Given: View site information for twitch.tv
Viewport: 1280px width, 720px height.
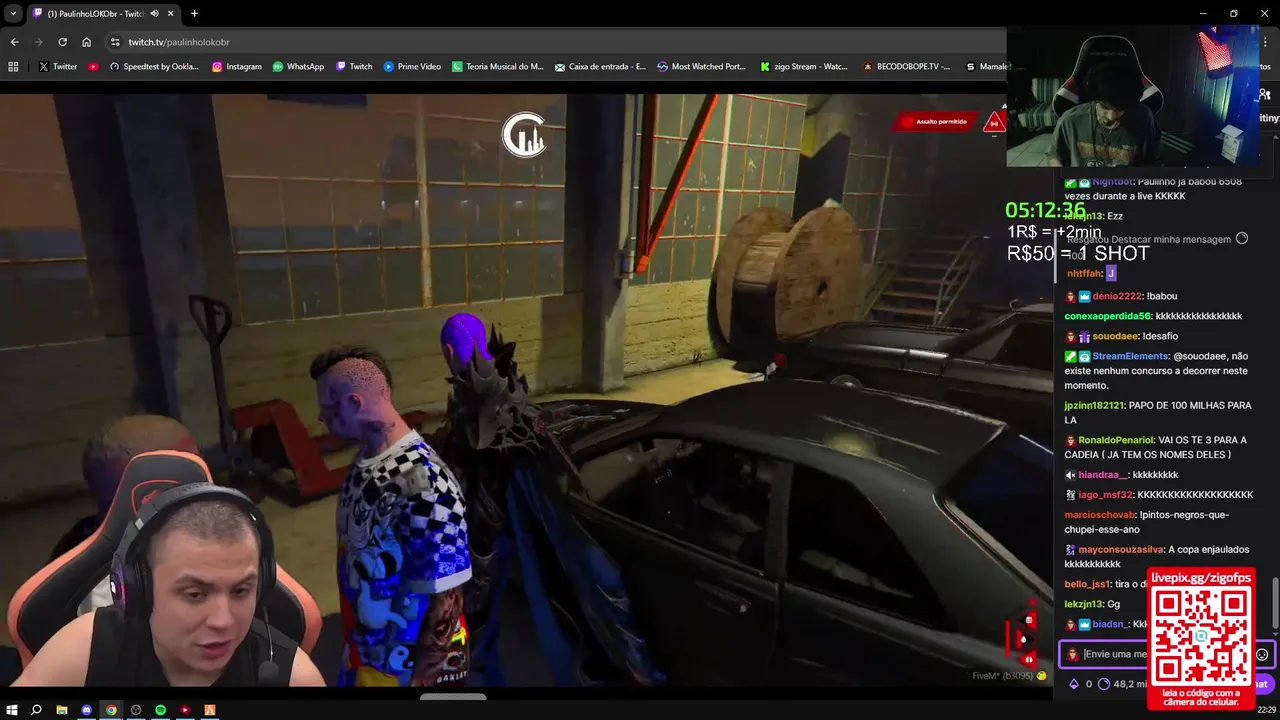Looking at the screenshot, I should click(115, 42).
